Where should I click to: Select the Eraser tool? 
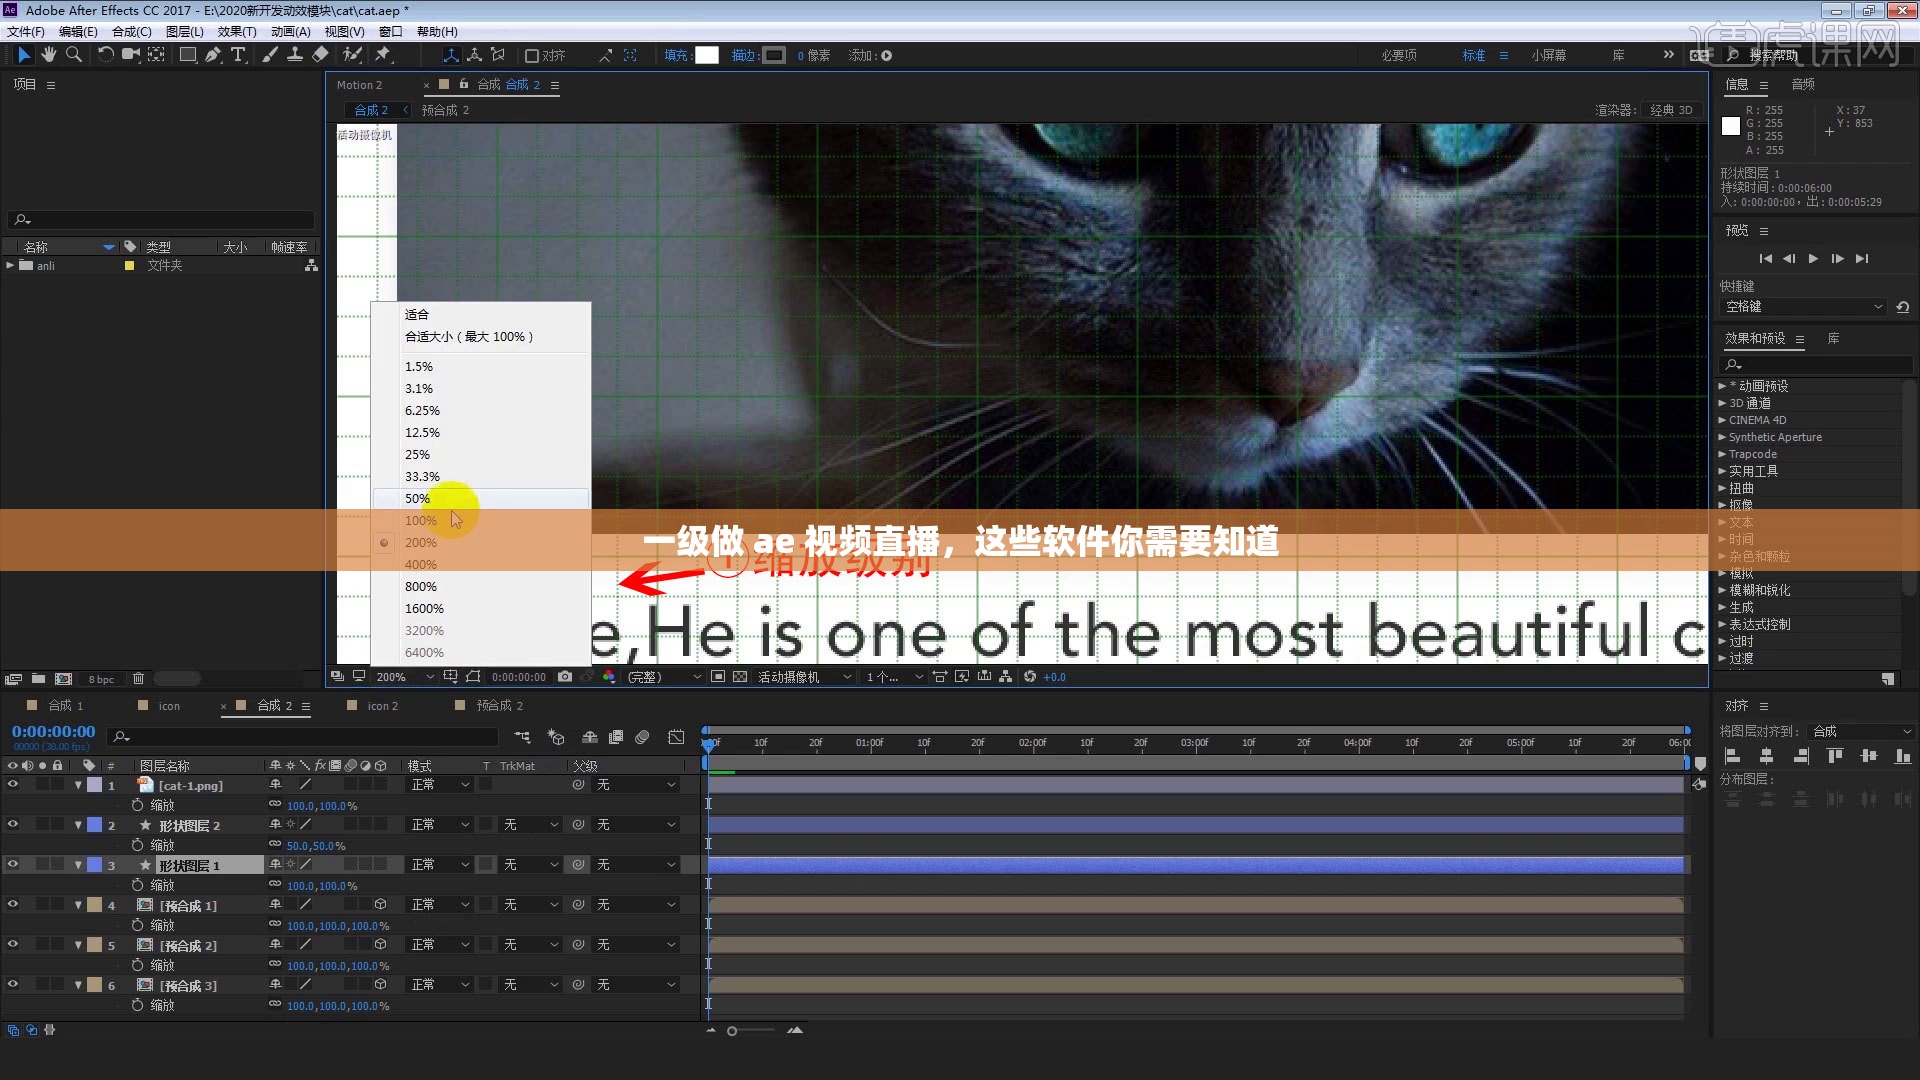(320, 55)
